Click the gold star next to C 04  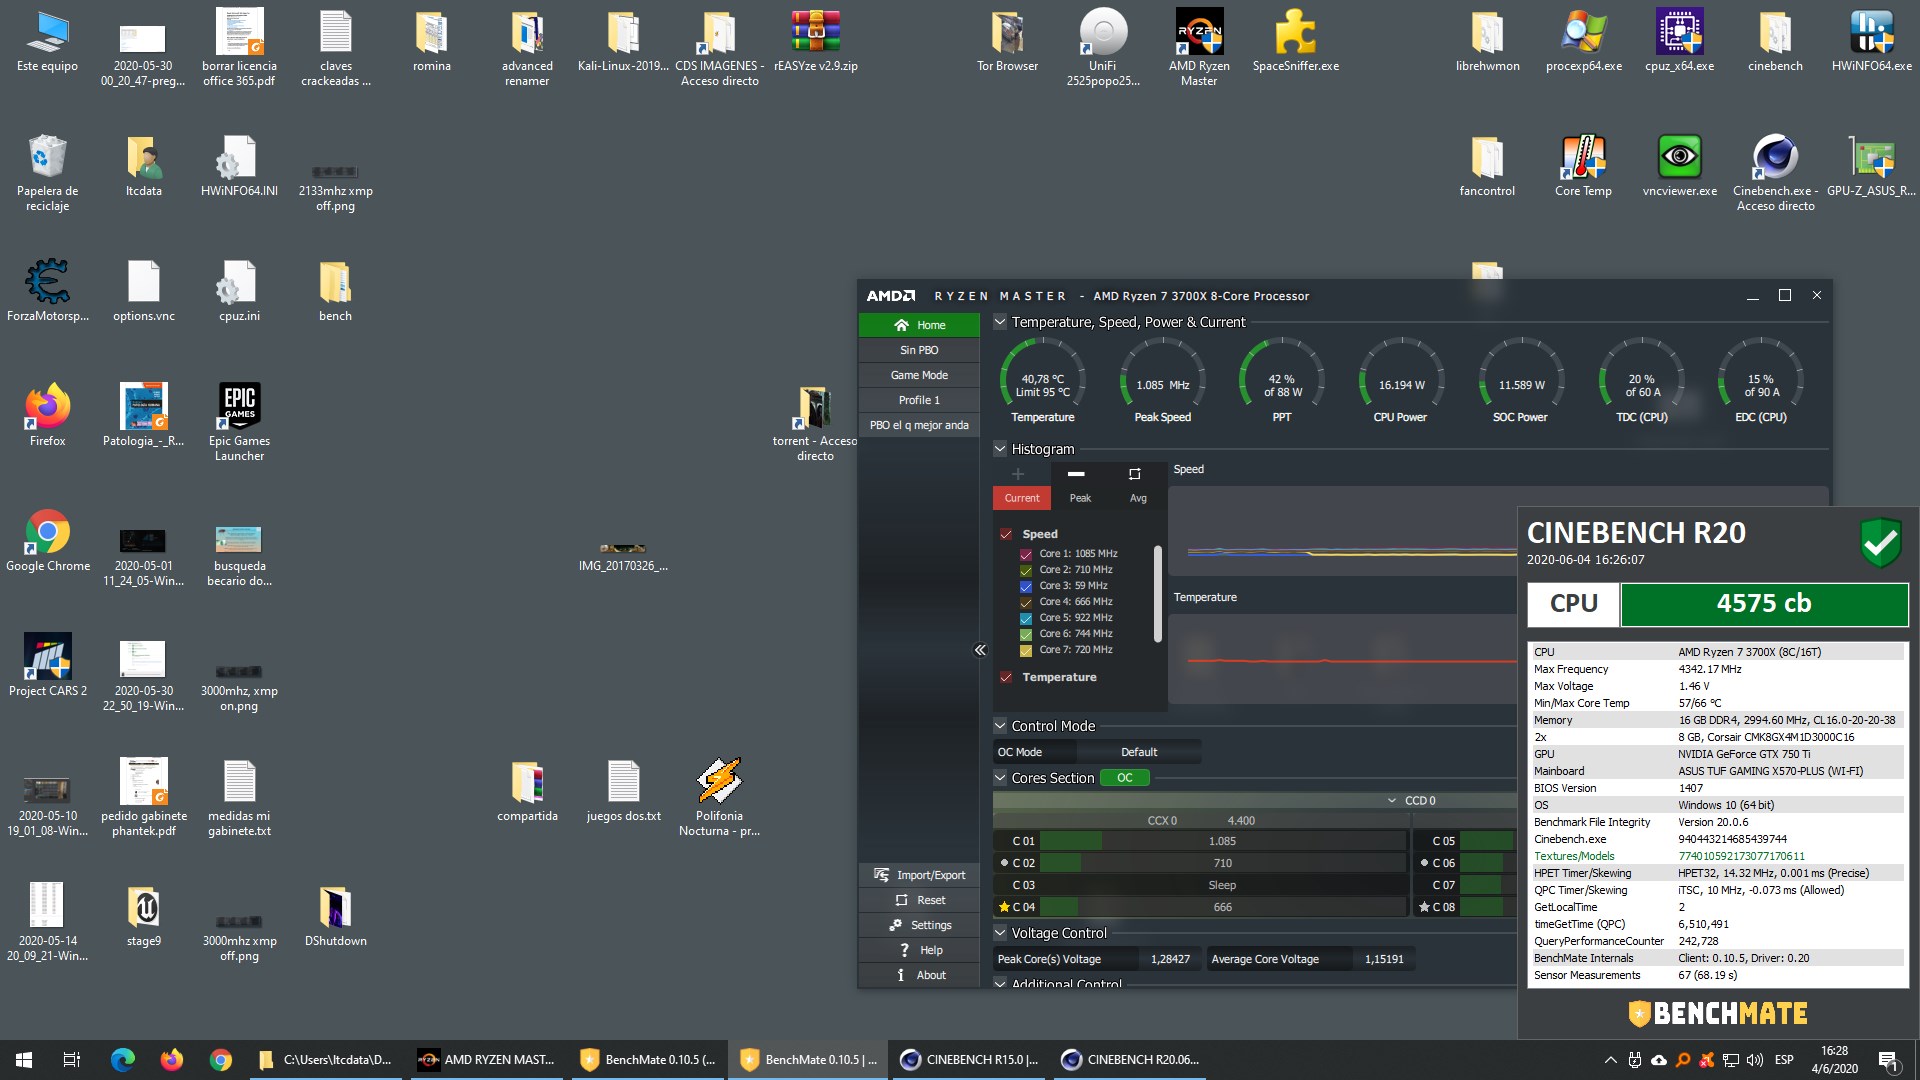pyautogui.click(x=1004, y=907)
